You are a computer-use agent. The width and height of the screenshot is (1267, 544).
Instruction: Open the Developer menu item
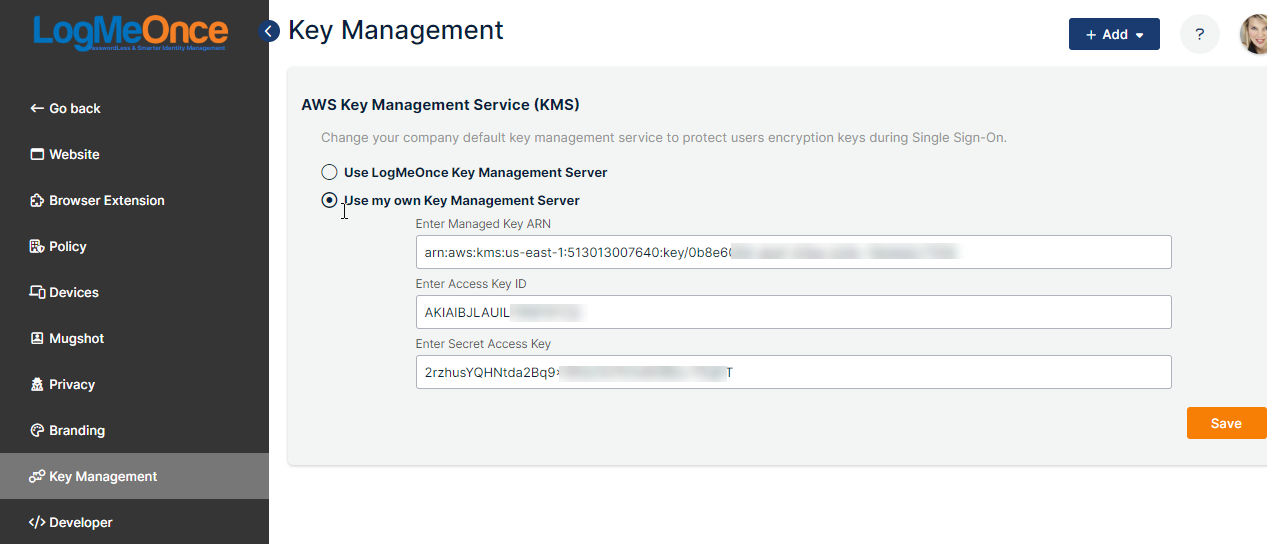134,522
